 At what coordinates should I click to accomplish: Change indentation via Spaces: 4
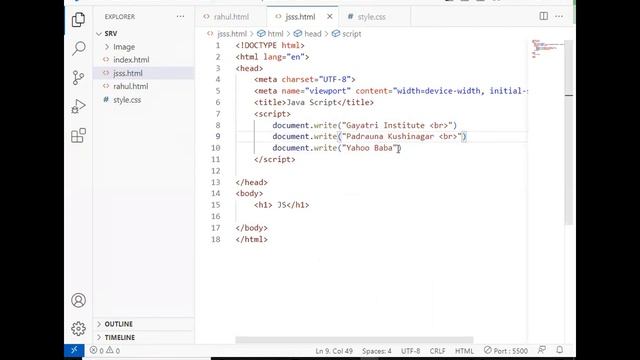[x=376, y=351]
